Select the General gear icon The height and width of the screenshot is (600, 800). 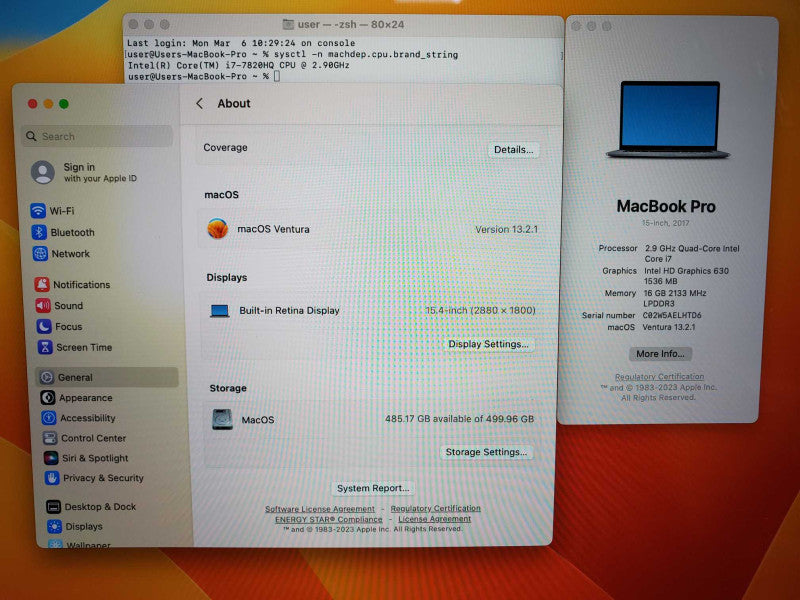pos(46,377)
